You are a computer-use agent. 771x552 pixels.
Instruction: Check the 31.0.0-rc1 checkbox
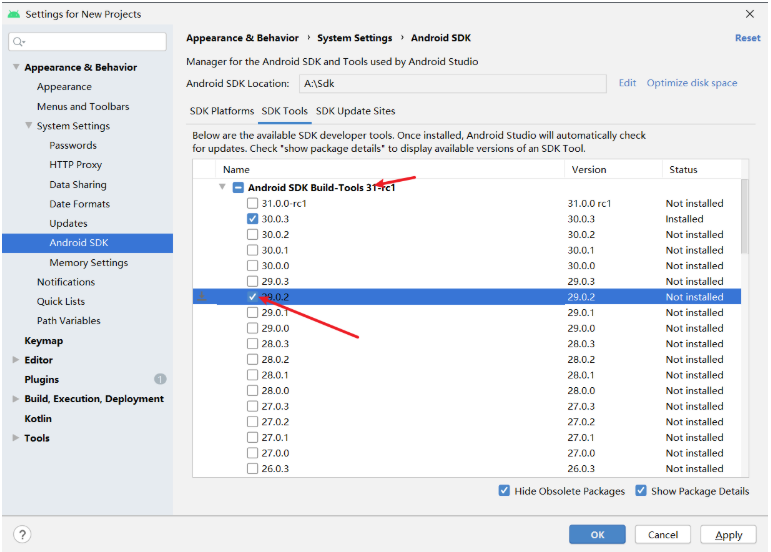click(x=252, y=203)
